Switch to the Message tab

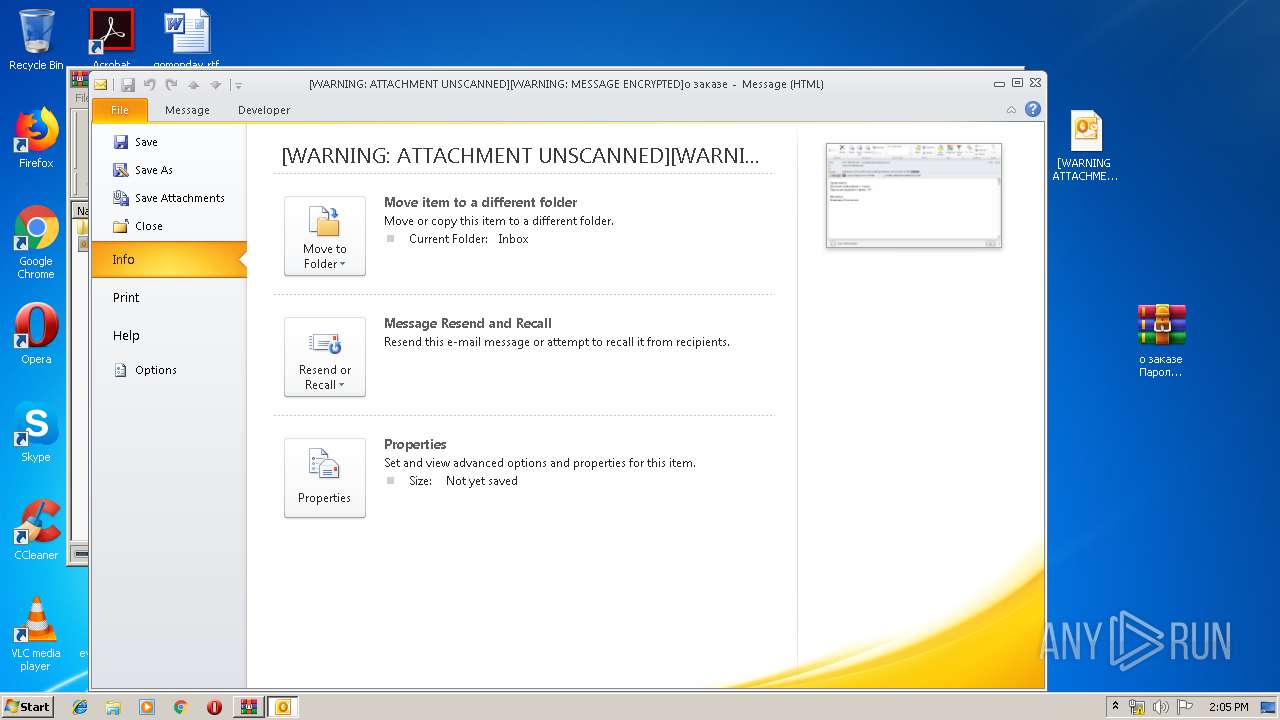pos(187,110)
